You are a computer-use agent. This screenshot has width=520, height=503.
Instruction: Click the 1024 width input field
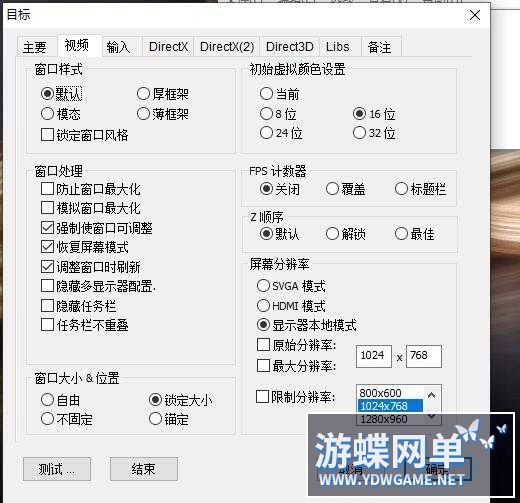374,356
